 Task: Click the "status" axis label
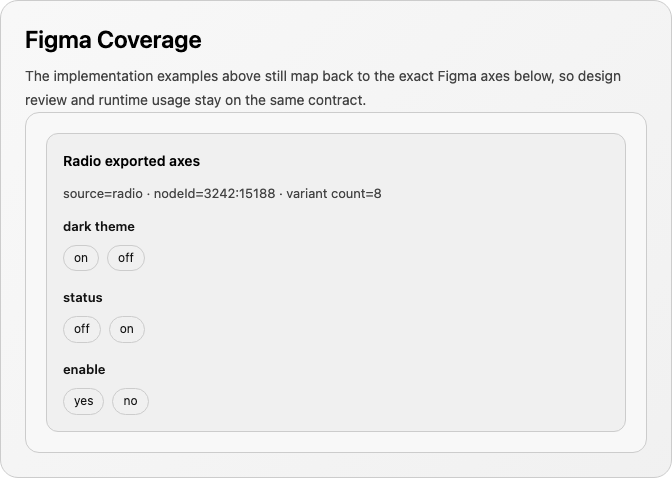83,298
